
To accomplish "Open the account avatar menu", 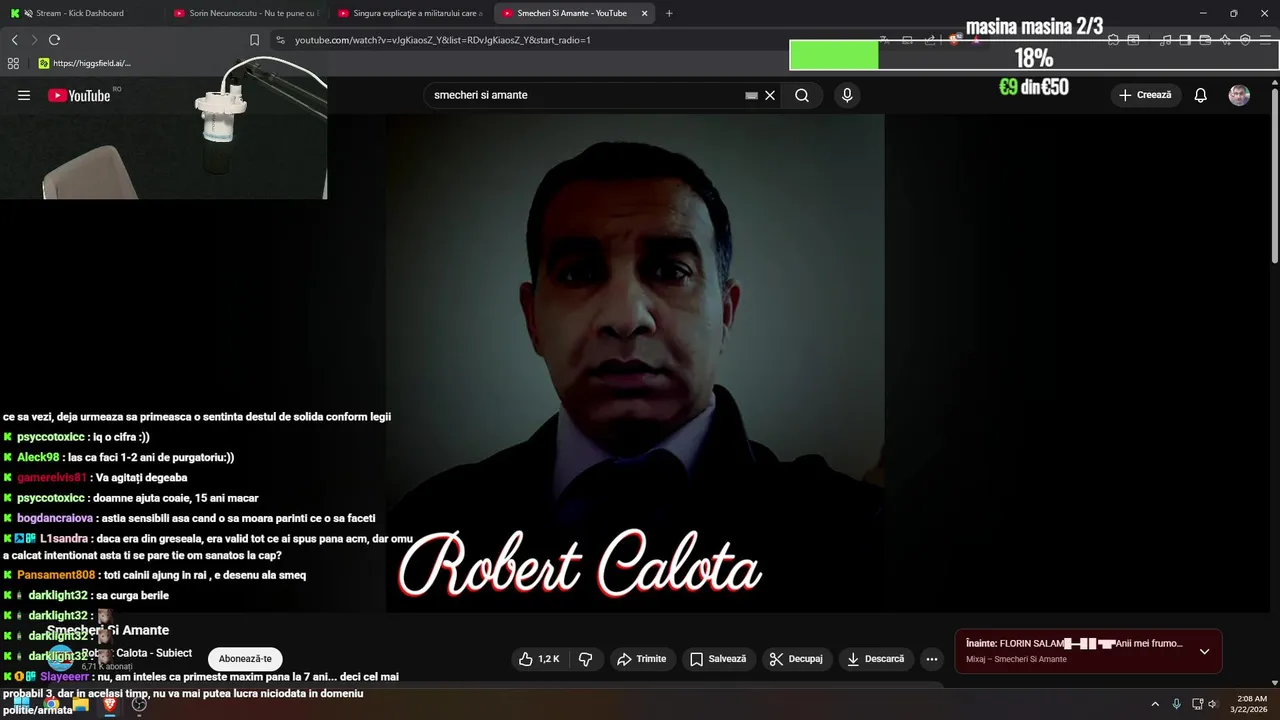I will click(x=1239, y=95).
